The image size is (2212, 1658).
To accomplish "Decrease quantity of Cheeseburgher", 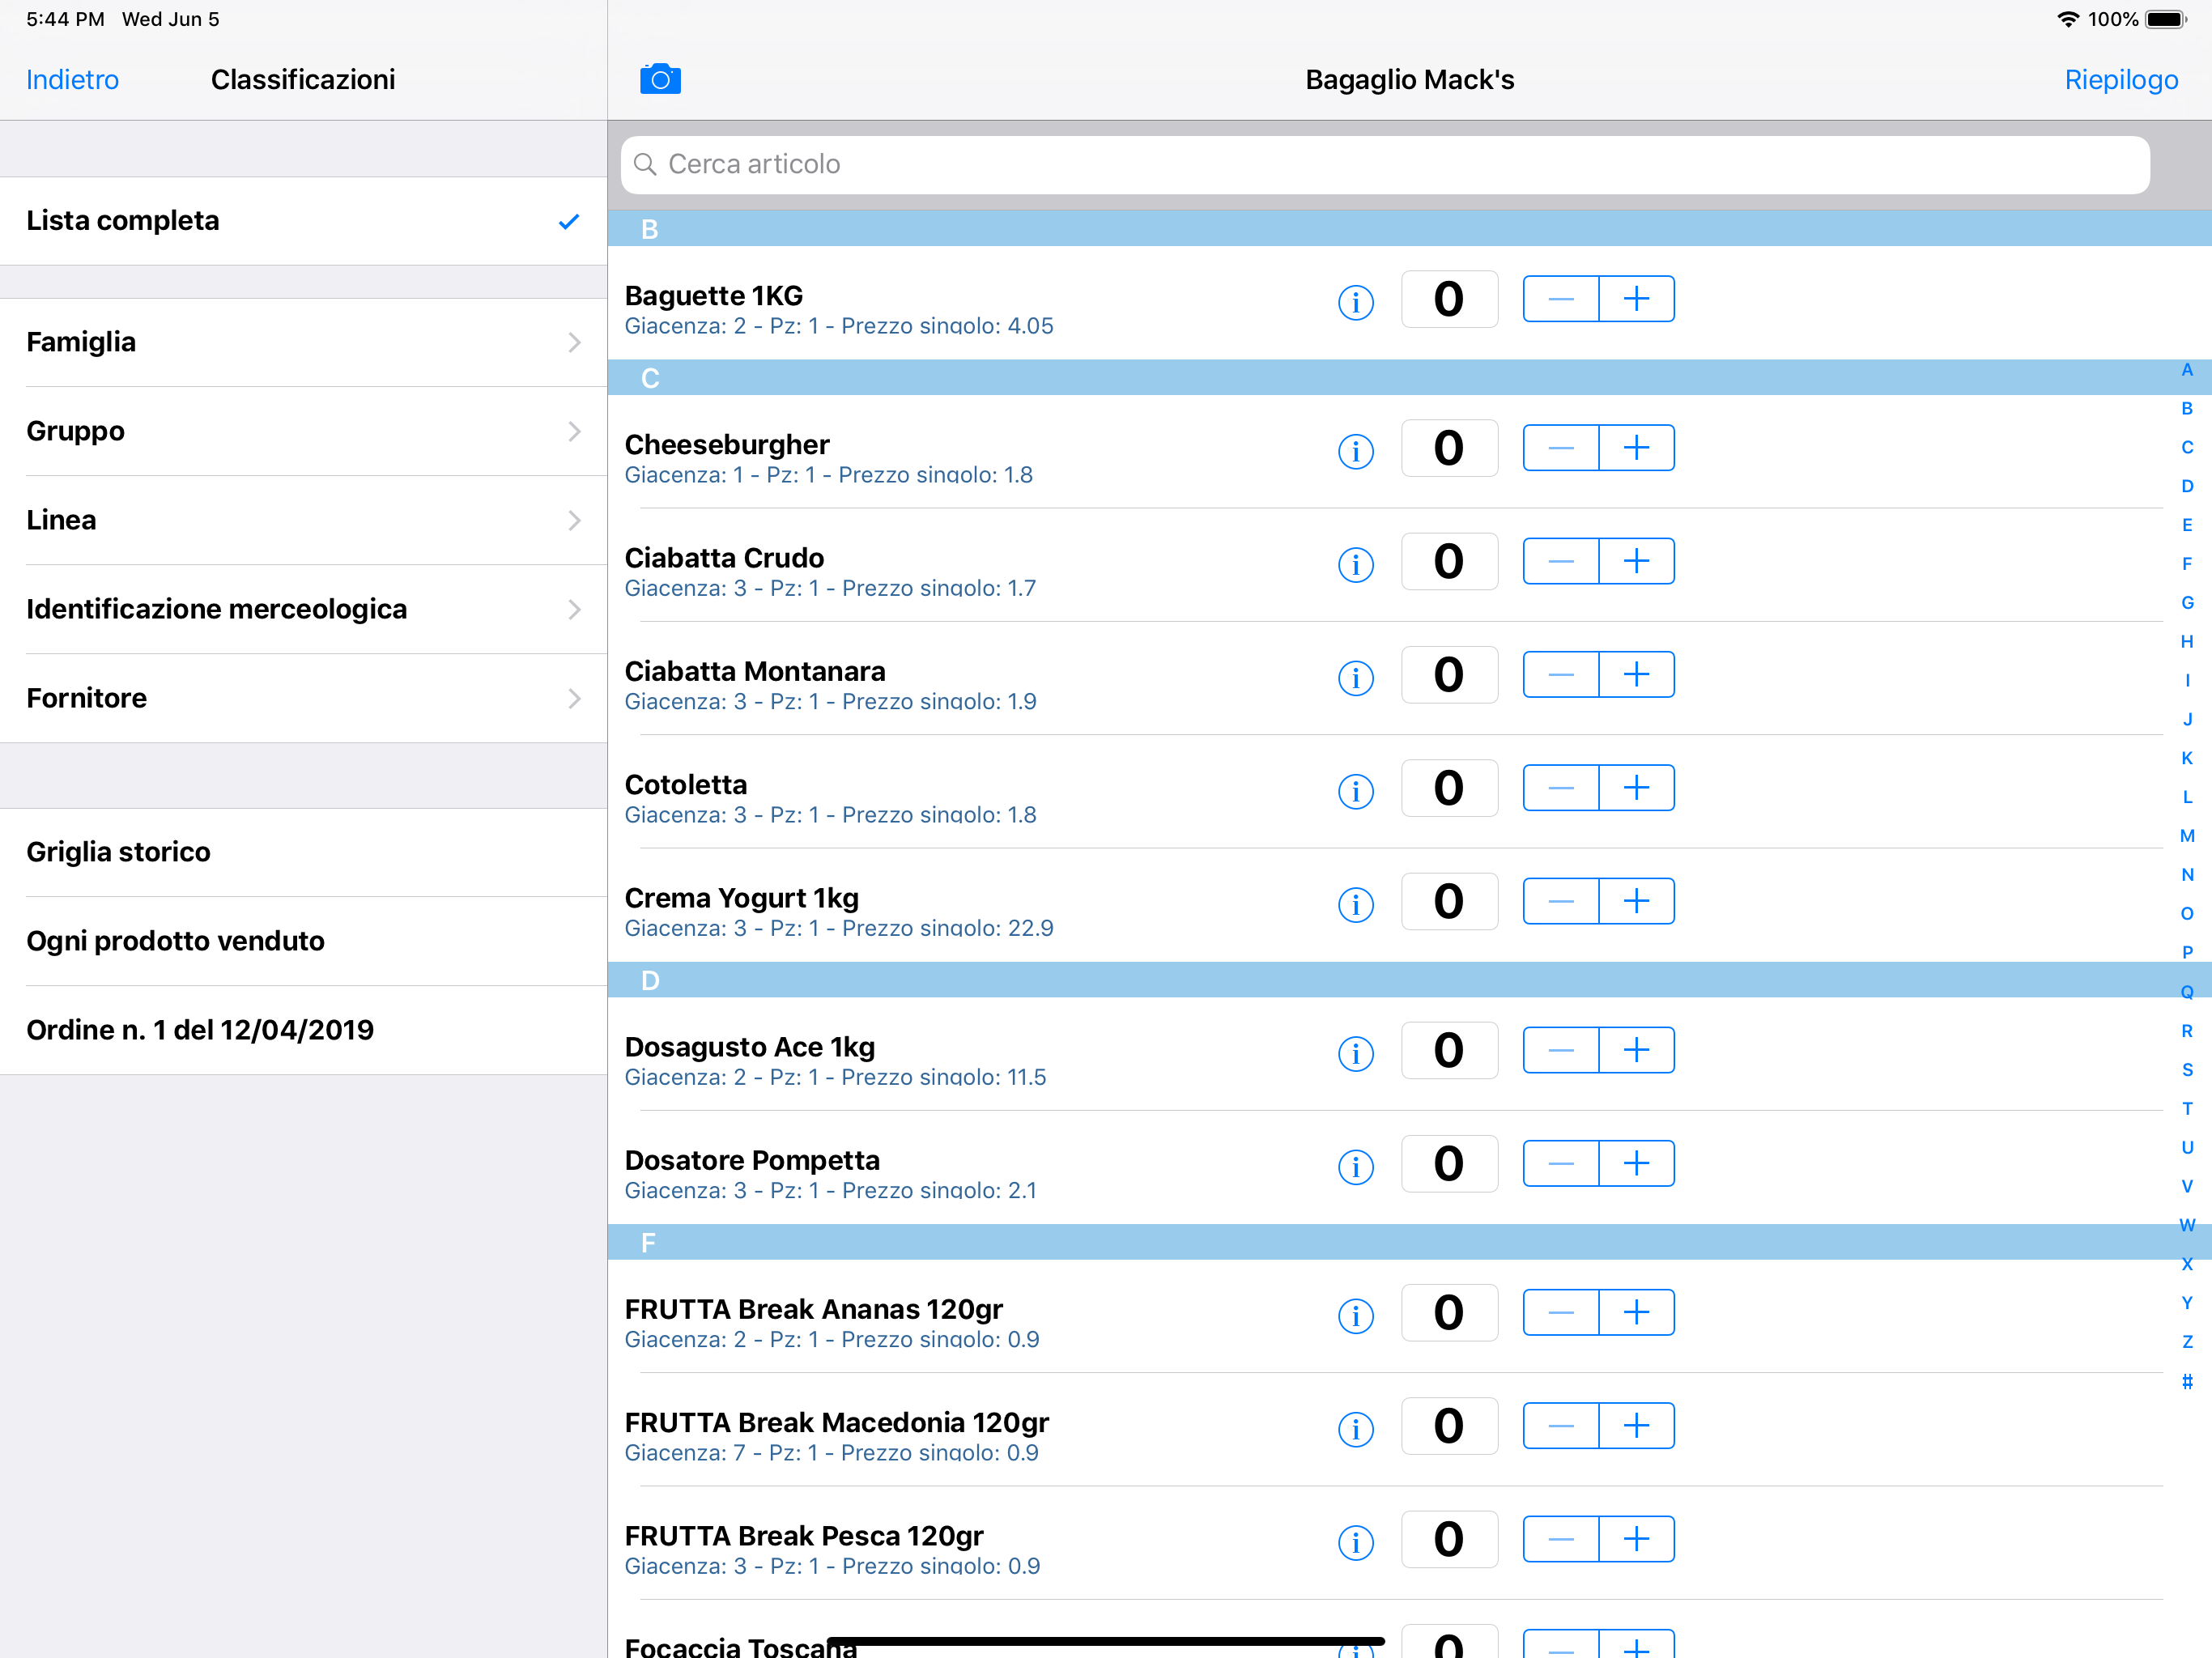I will pos(1560,447).
